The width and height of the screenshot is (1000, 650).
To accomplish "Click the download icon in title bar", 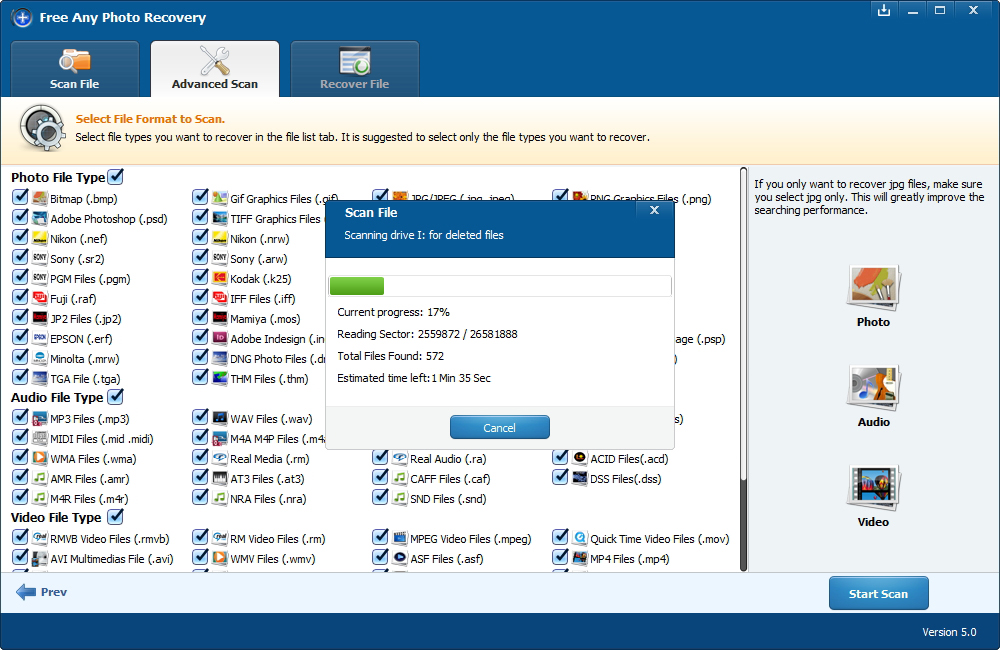I will [x=884, y=10].
